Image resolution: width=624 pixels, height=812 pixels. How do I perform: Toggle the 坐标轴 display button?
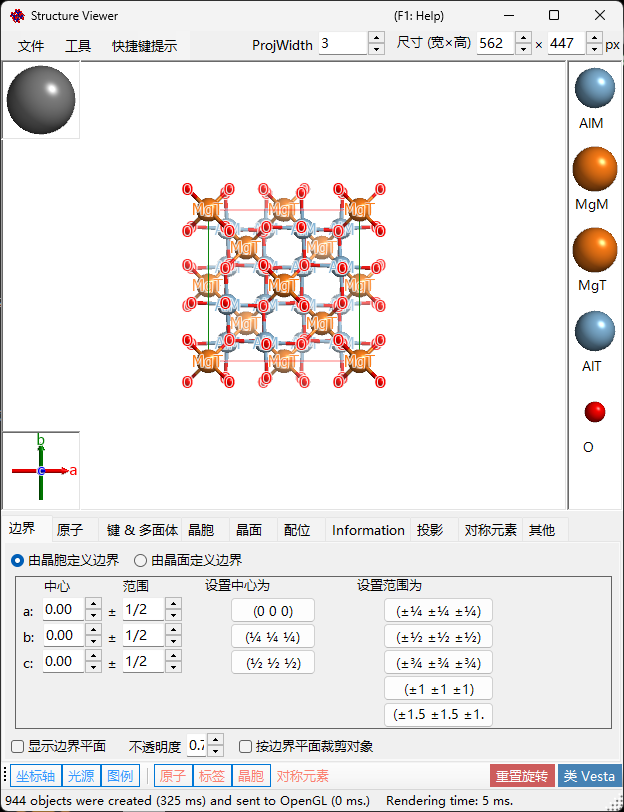point(36,776)
